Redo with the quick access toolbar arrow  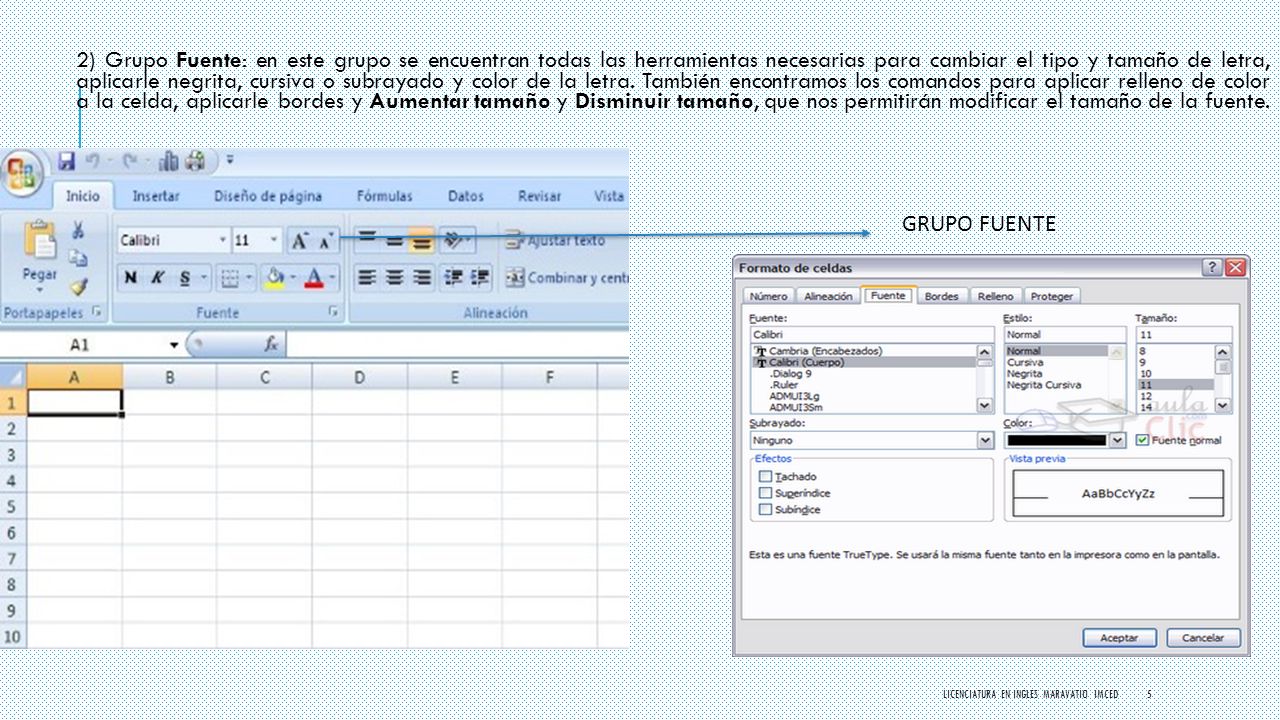click(130, 160)
